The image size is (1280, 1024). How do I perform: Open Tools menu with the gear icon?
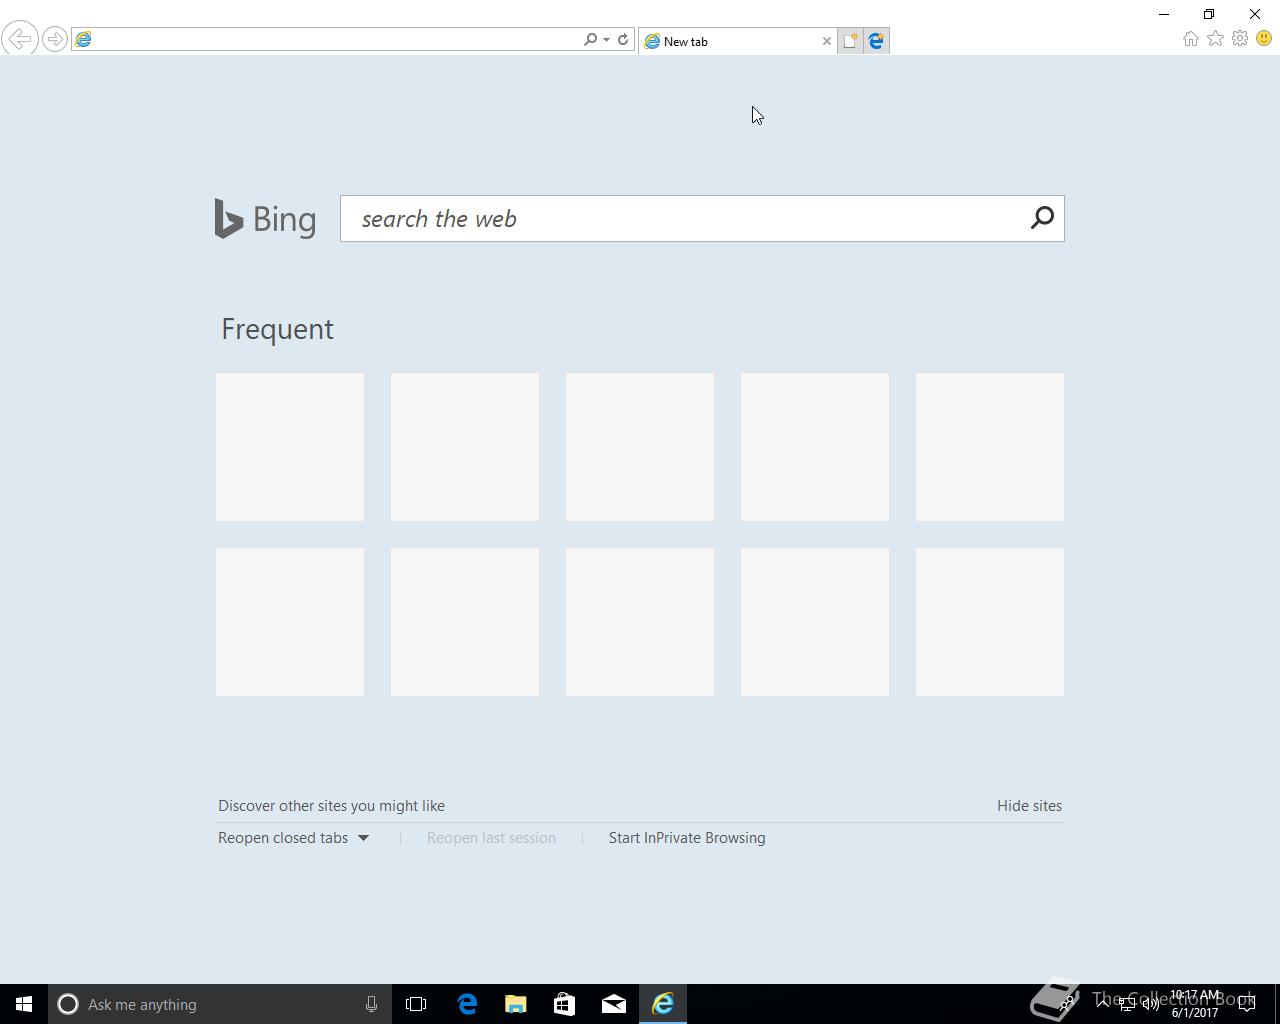pyautogui.click(x=1240, y=38)
